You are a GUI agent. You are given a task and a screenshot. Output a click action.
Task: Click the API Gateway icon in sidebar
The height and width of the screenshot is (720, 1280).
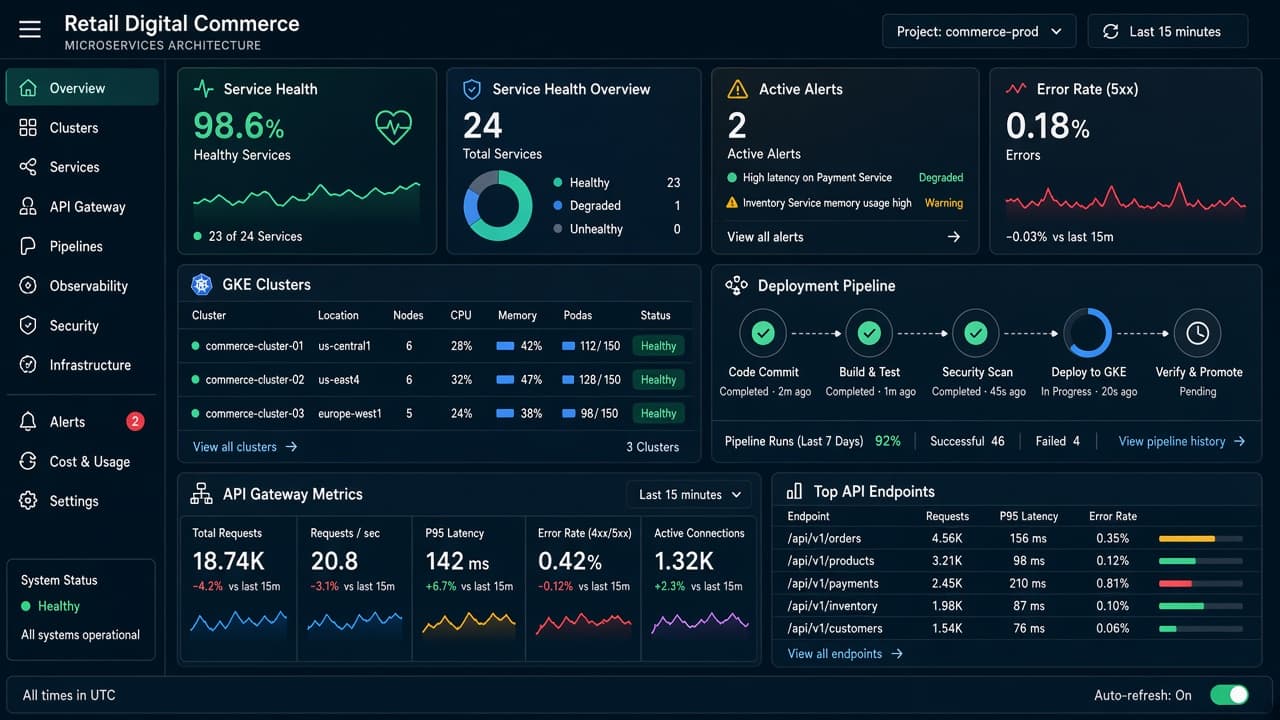pyautogui.click(x=28, y=207)
